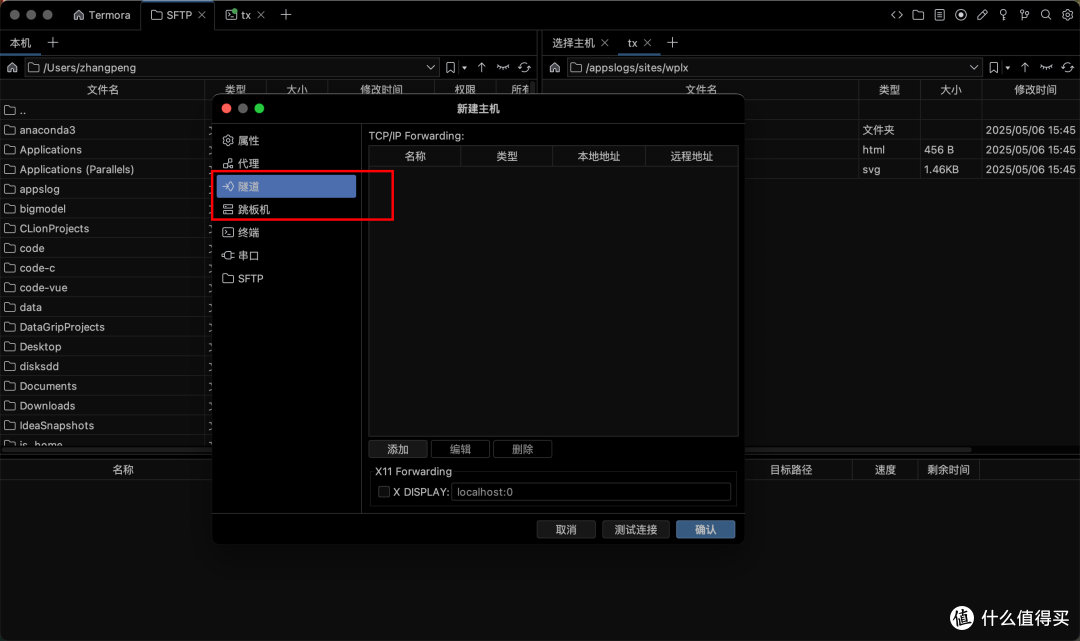Expand local path /Users/zhangpeng dropdown

coord(430,67)
